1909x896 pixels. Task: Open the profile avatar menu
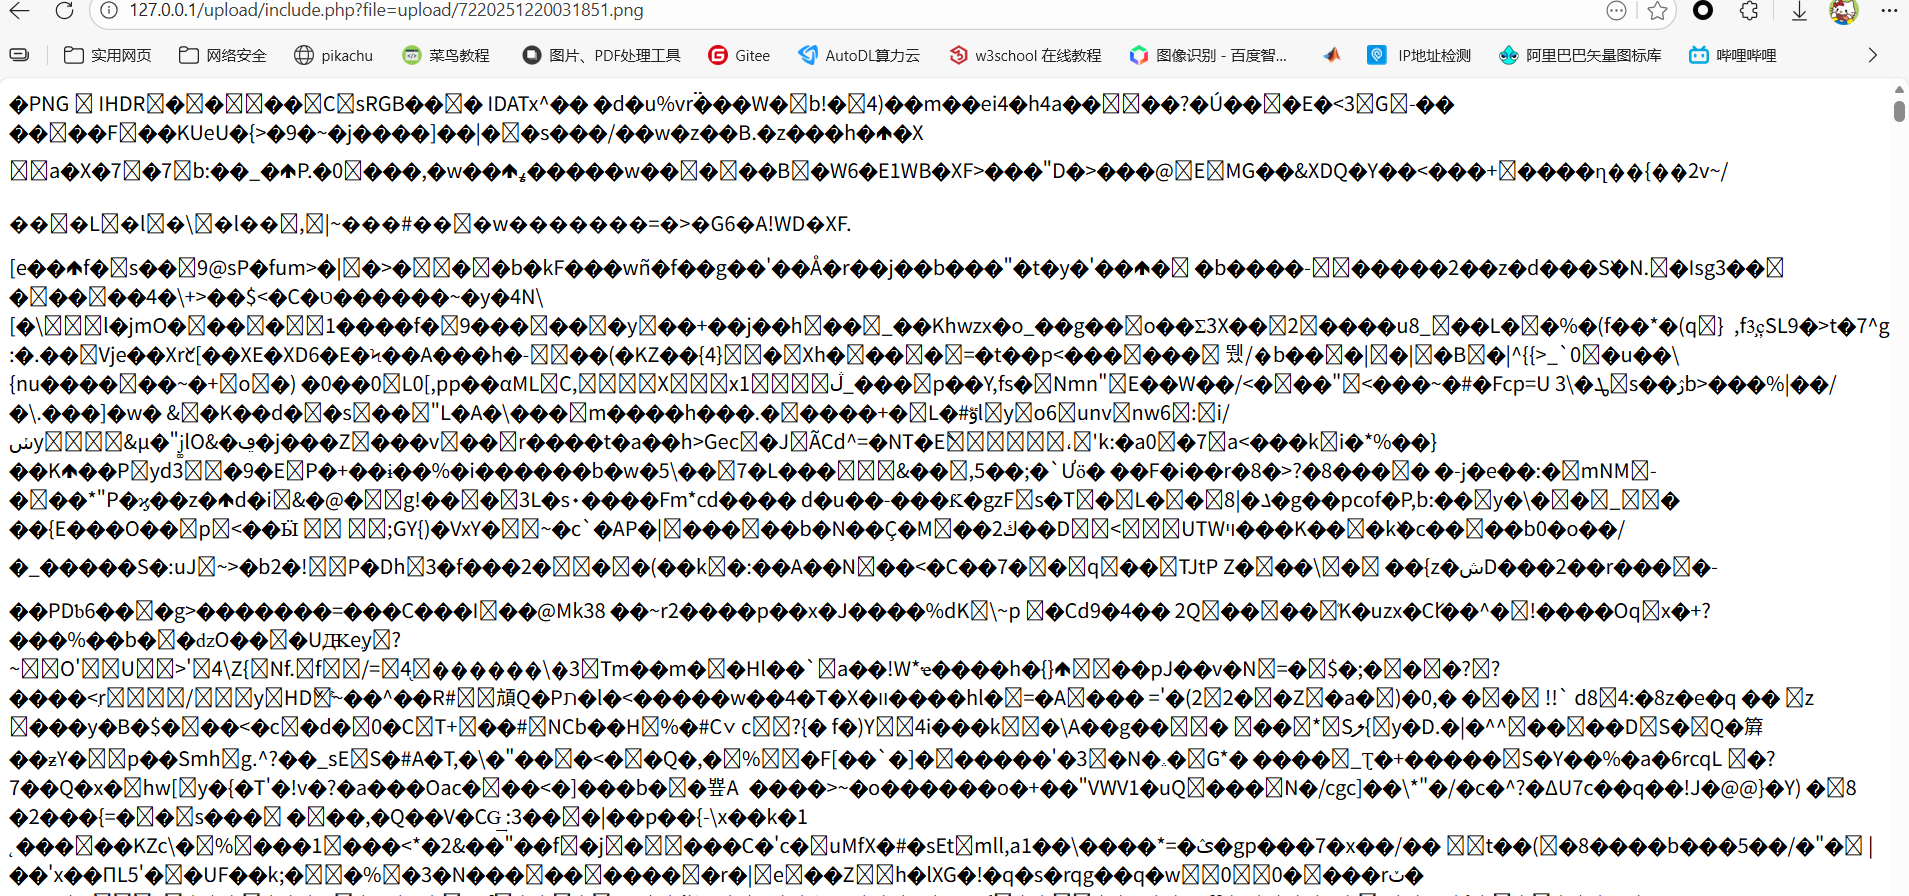1843,11
